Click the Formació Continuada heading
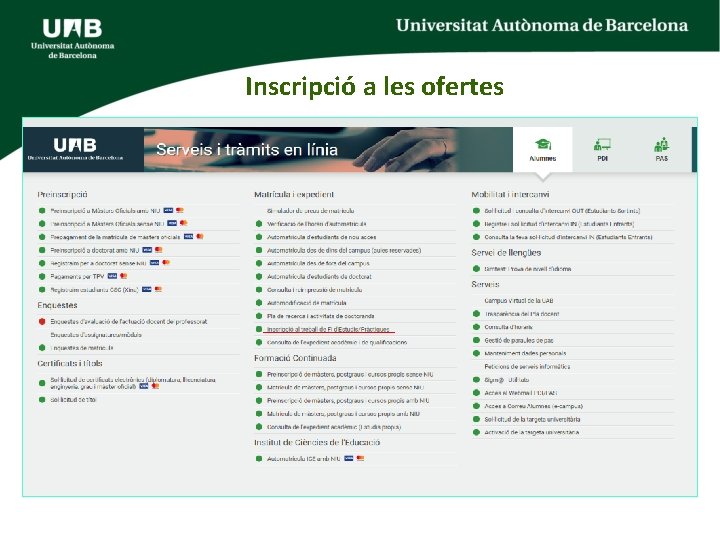 coord(295,358)
